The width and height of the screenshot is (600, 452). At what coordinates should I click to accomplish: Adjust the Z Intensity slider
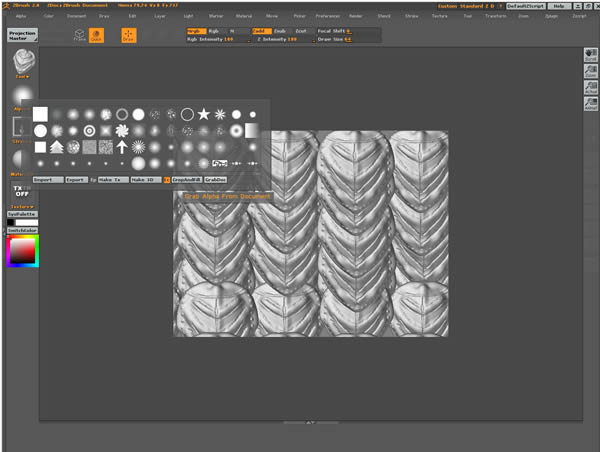pyautogui.click(x=284, y=39)
